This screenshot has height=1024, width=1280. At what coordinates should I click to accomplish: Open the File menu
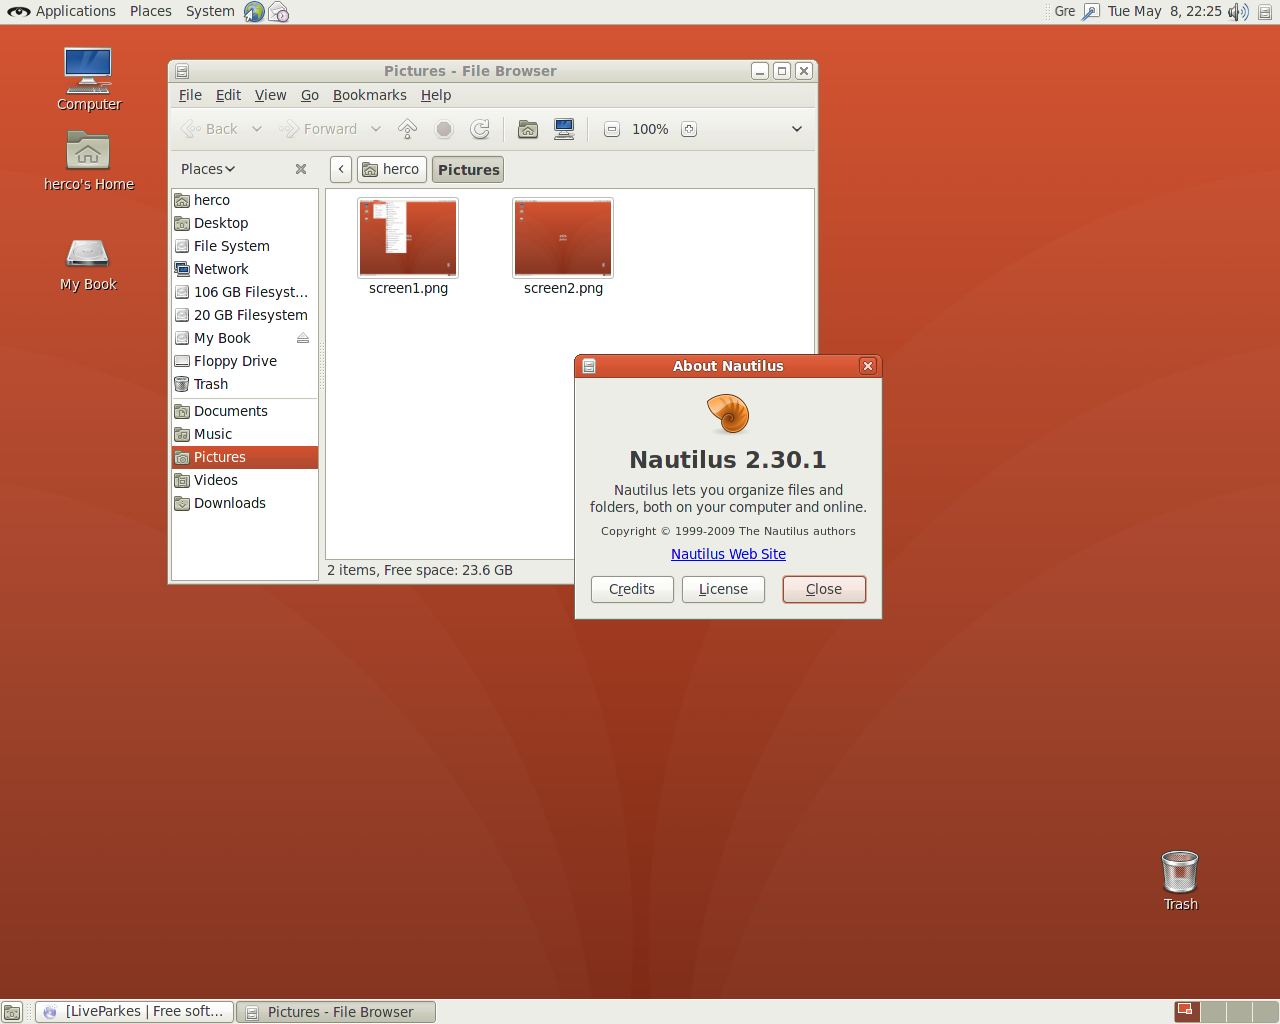[190, 95]
